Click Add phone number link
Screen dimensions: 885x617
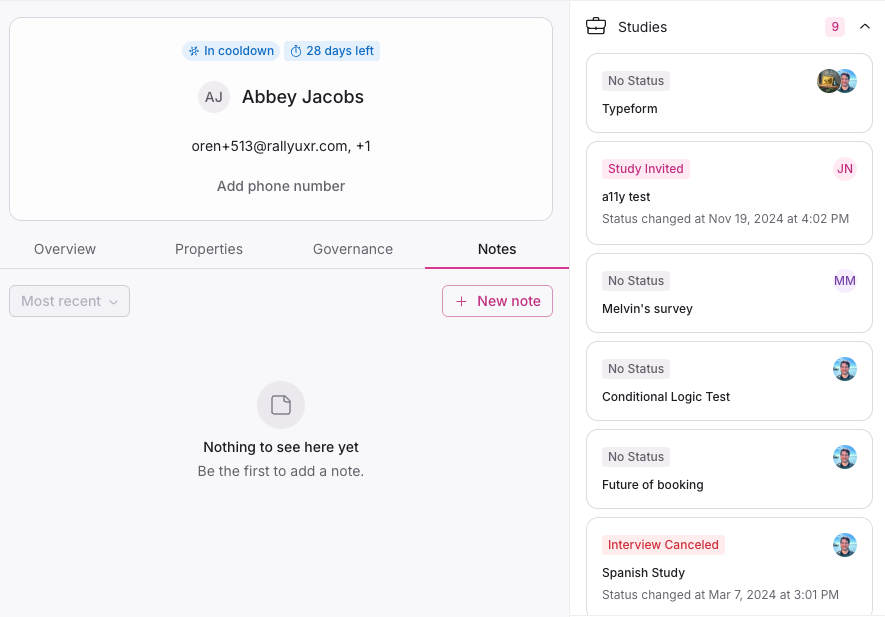[x=281, y=186]
